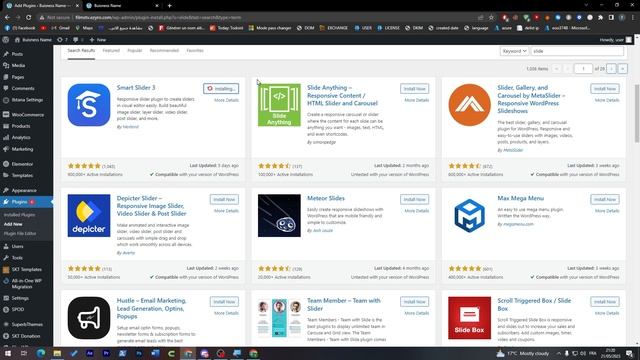Click Slide Box red plugin icon
Screen dimensions: 640x360
point(469,318)
